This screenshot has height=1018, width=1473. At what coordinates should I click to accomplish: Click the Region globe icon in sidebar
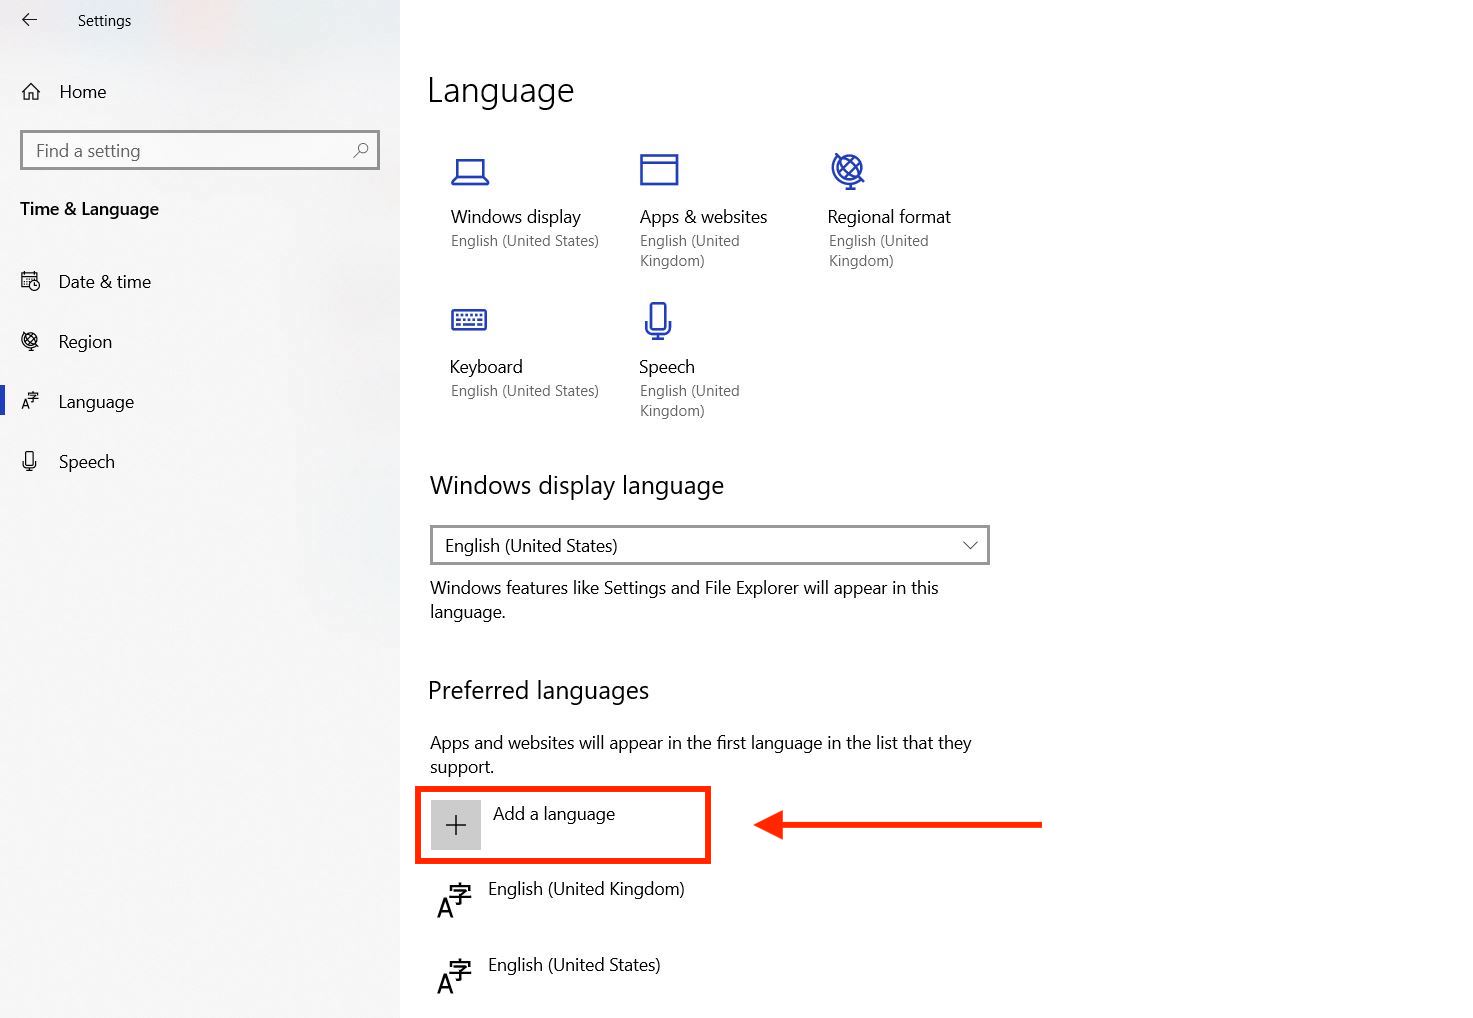click(30, 341)
